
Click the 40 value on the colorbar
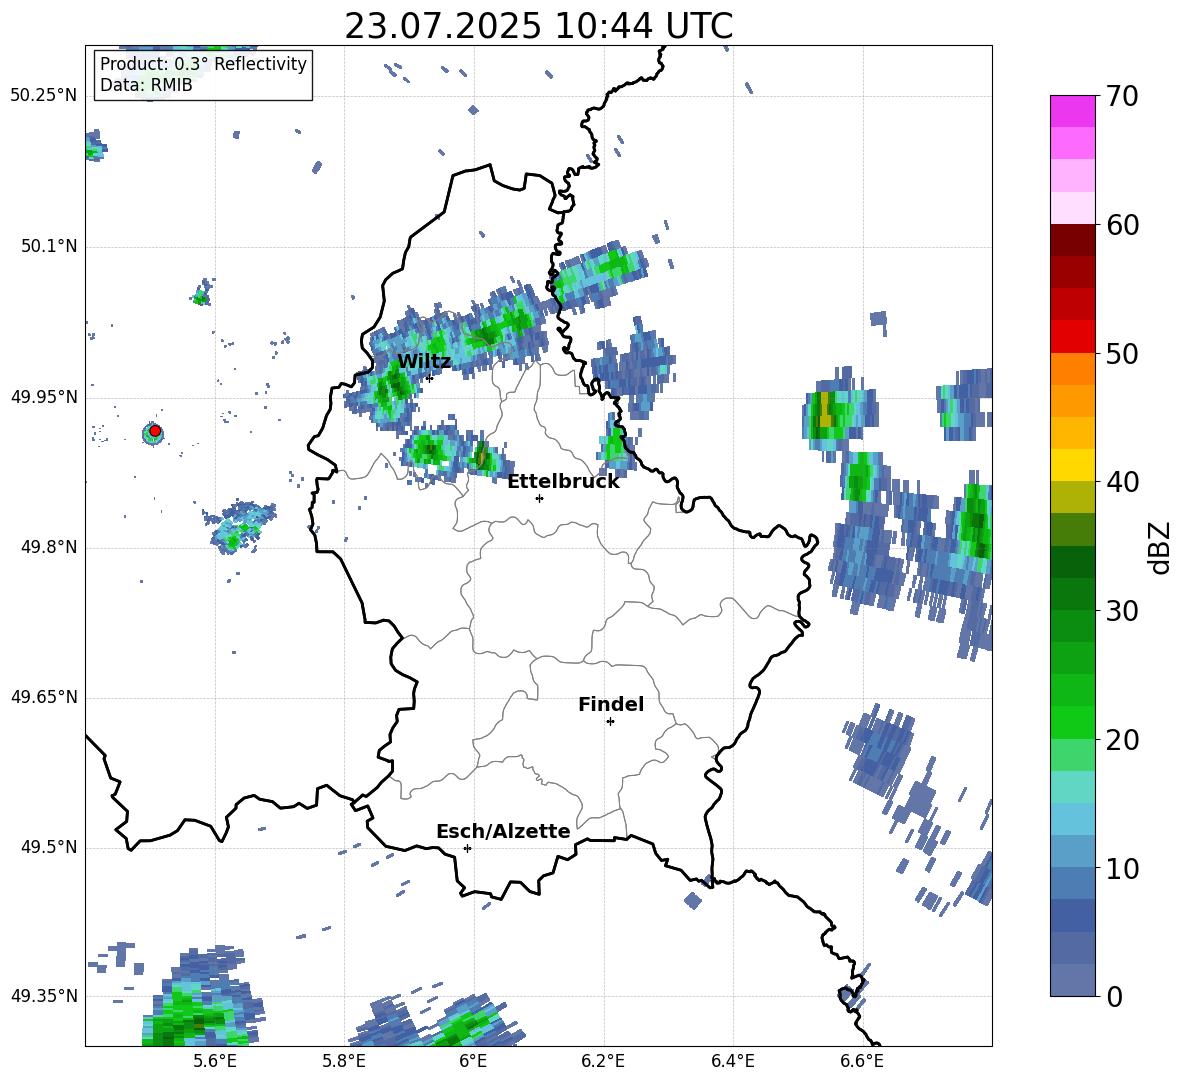tap(1121, 482)
